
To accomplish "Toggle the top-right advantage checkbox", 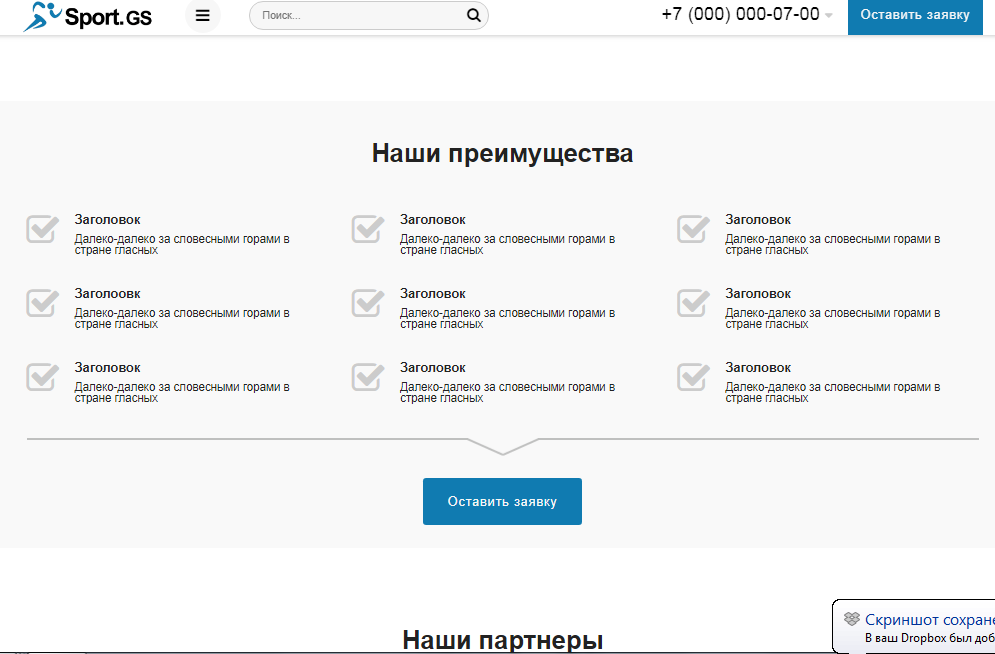I will (693, 229).
